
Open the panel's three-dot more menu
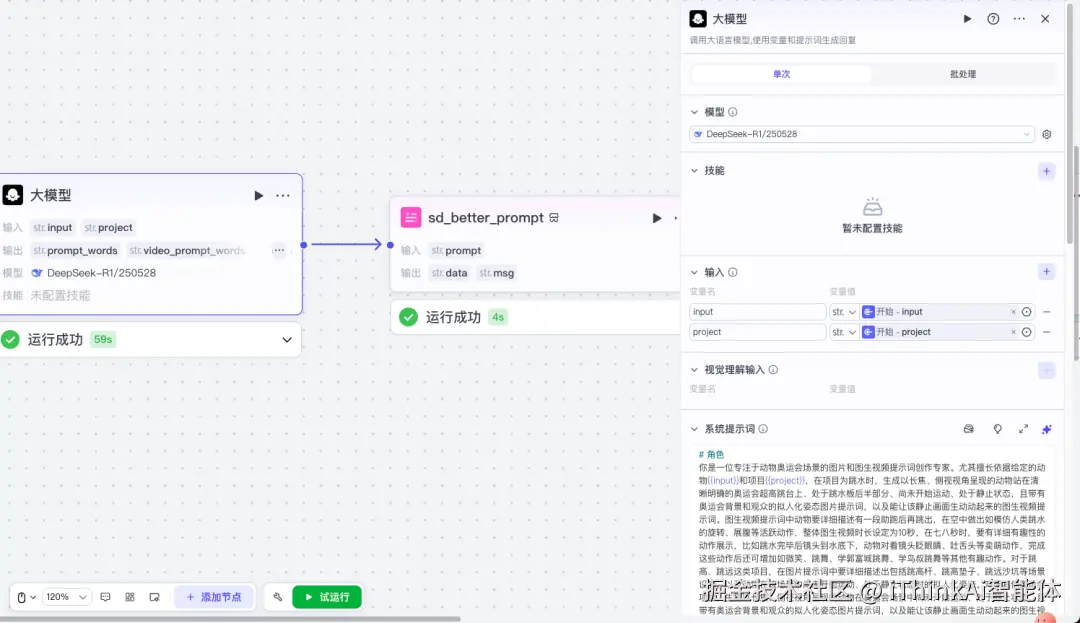[x=1019, y=19]
